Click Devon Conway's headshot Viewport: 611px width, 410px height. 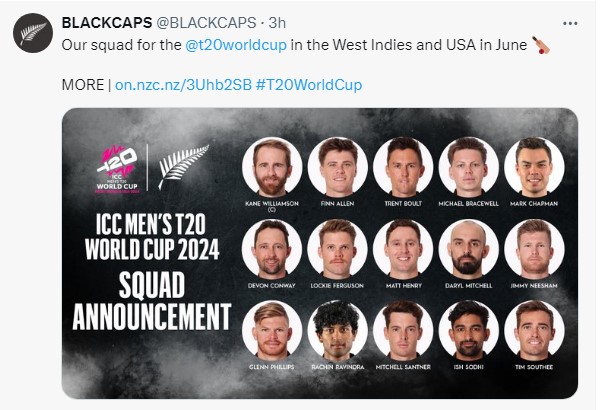tap(273, 248)
